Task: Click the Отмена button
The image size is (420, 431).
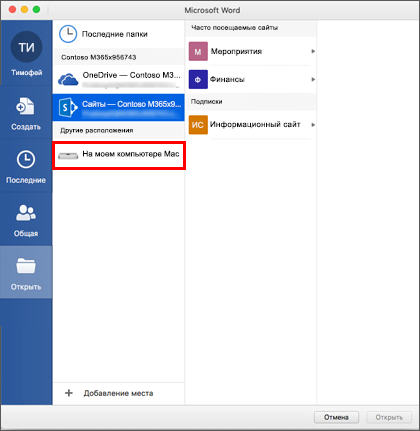Action: (336, 417)
